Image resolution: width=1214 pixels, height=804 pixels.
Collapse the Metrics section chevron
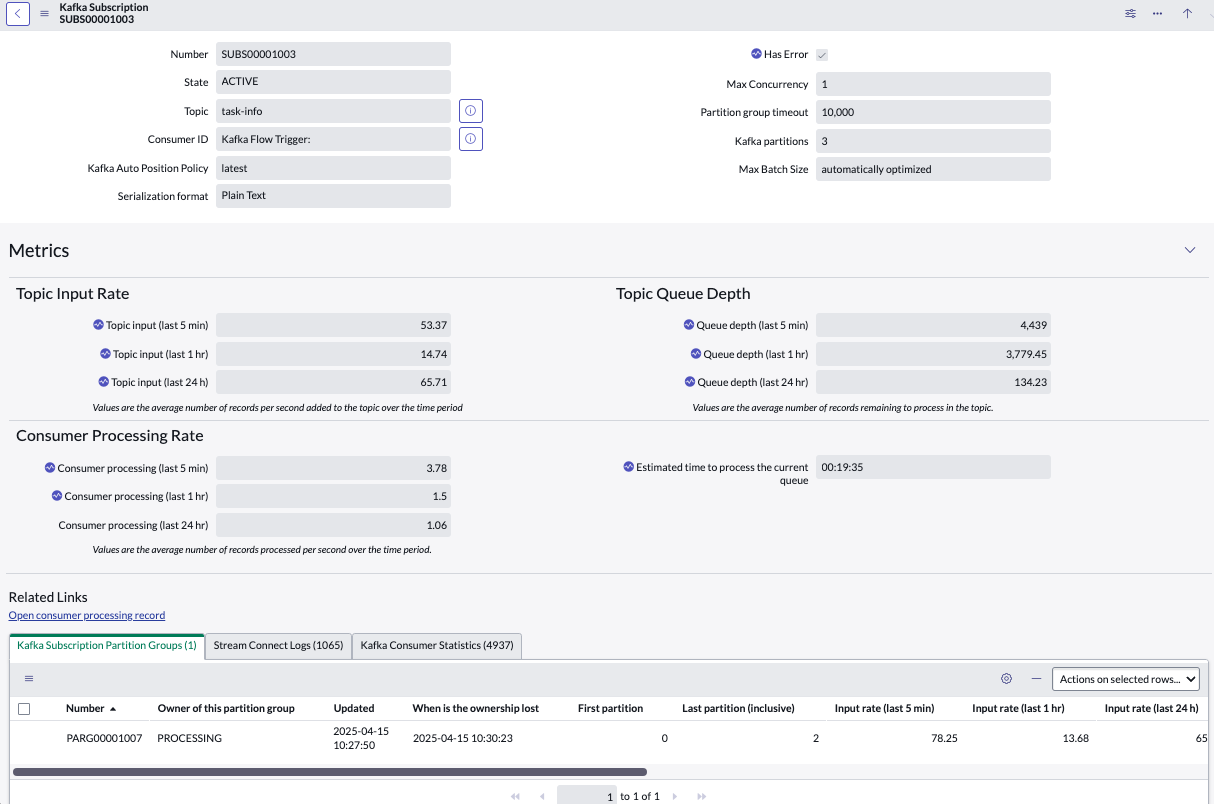pos(1190,250)
